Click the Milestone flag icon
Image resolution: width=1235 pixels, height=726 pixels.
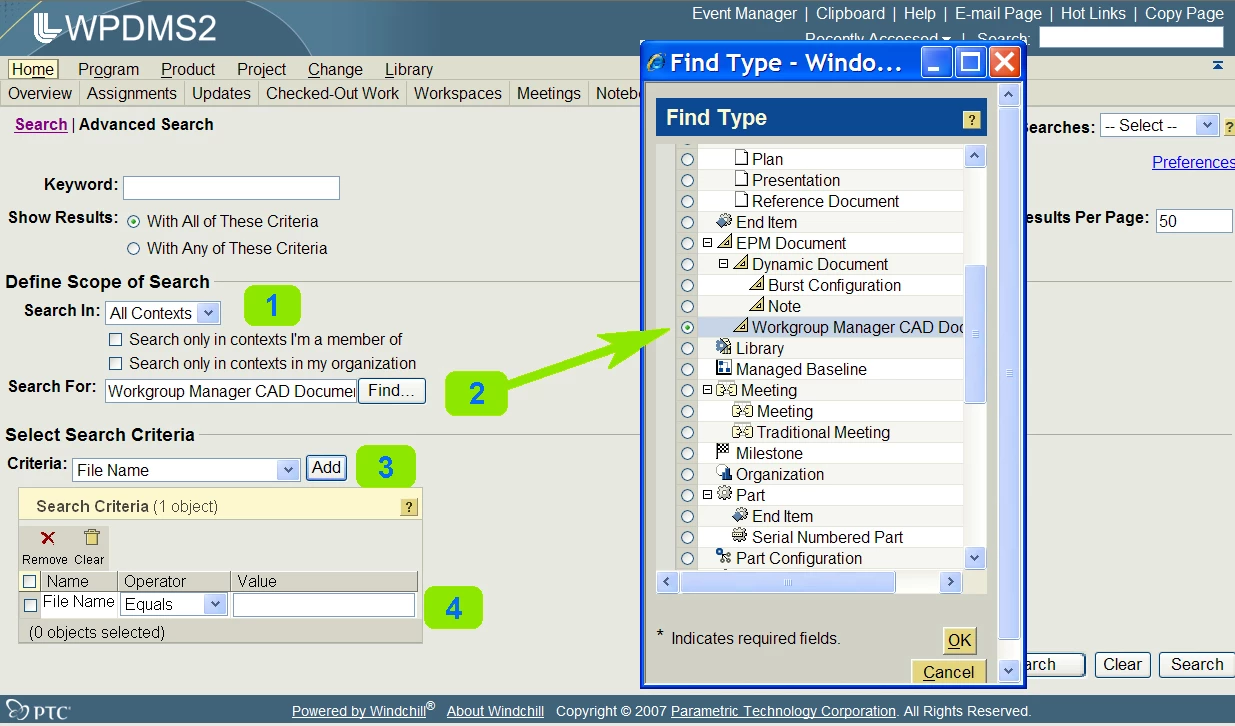pyautogui.click(x=724, y=452)
